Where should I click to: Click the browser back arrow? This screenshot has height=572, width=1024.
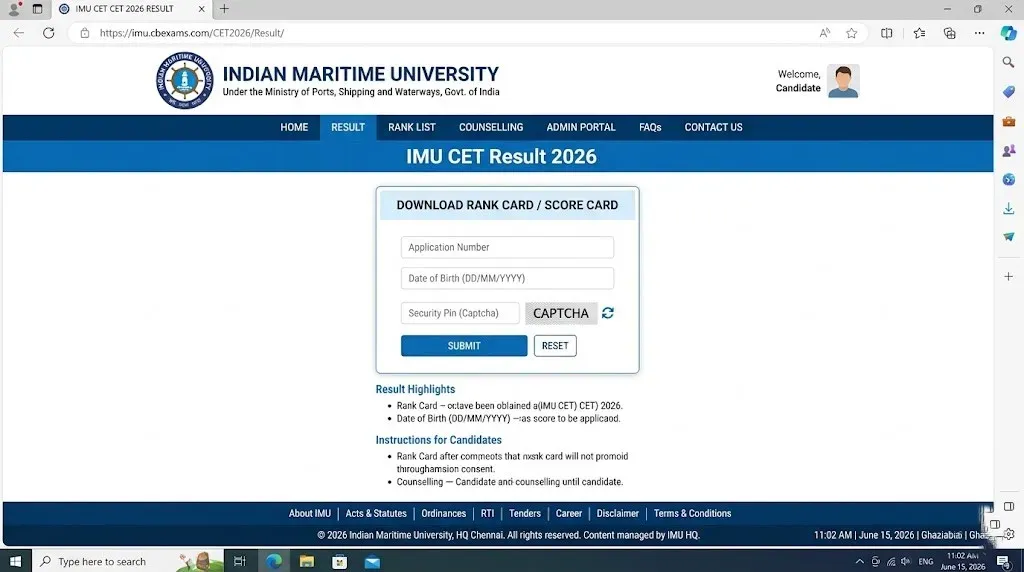click(x=18, y=33)
